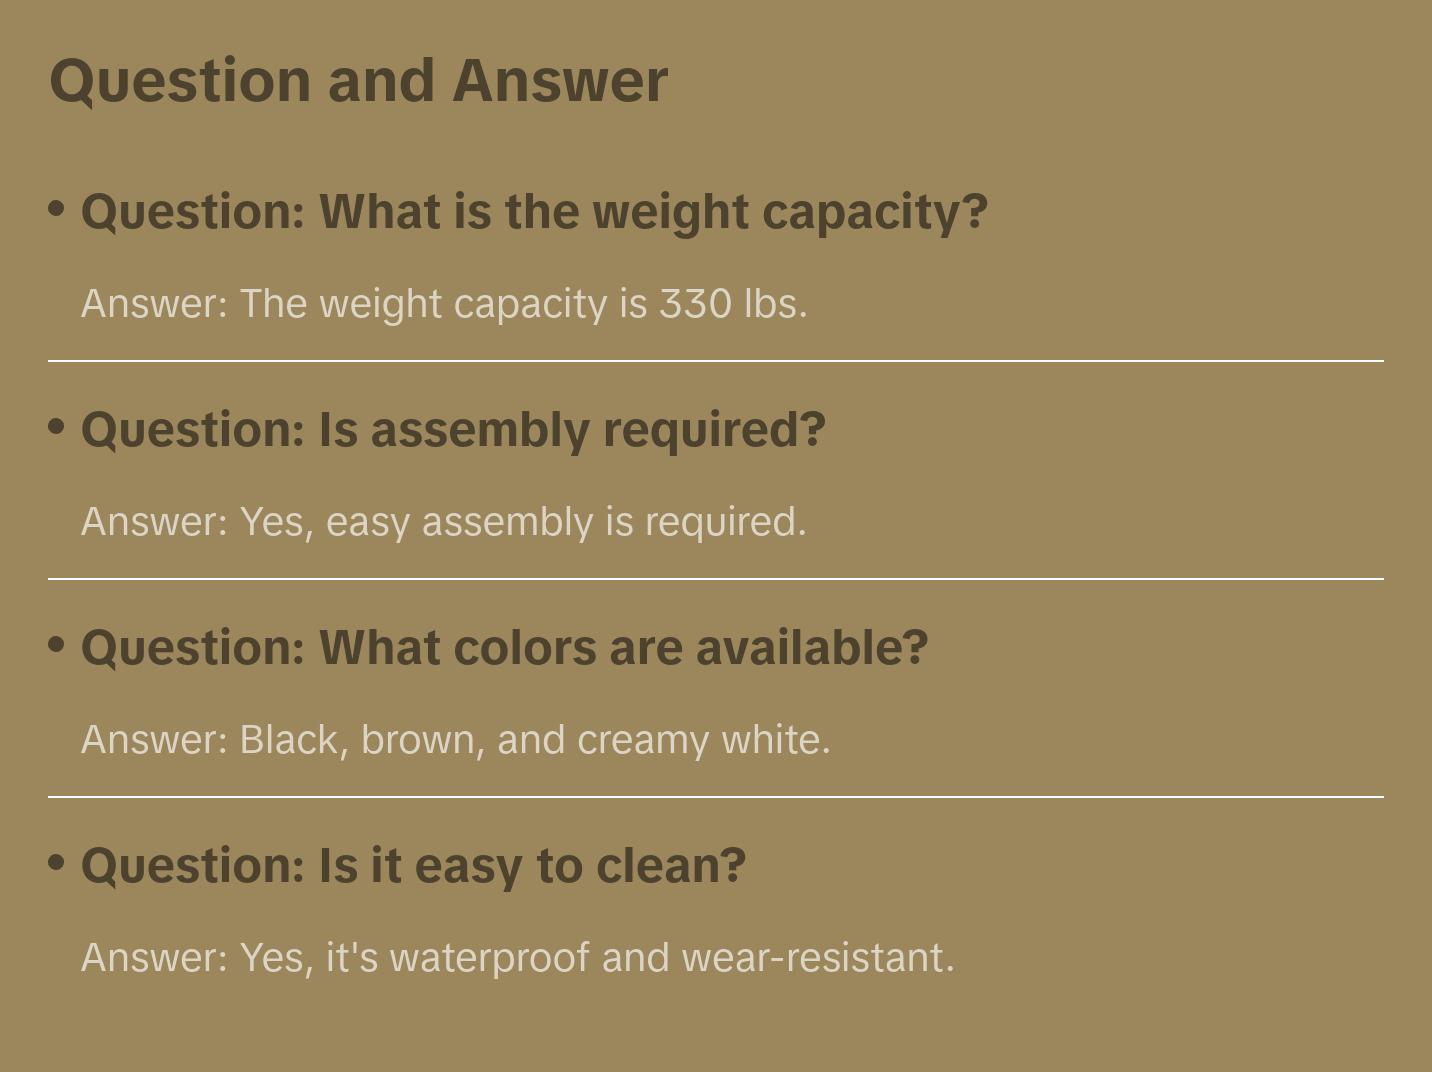The width and height of the screenshot is (1432, 1072).
Task: Select the assembly required question
Action: coord(453,430)
